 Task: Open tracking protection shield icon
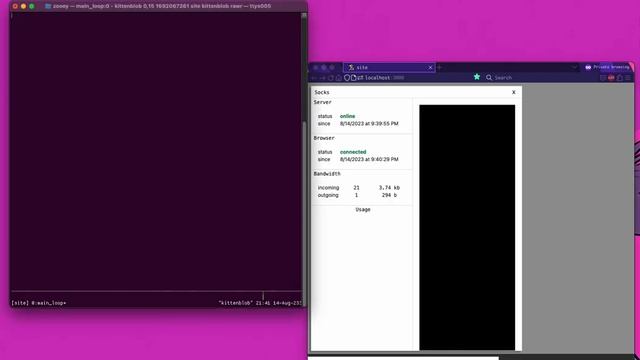click(347, 78)
